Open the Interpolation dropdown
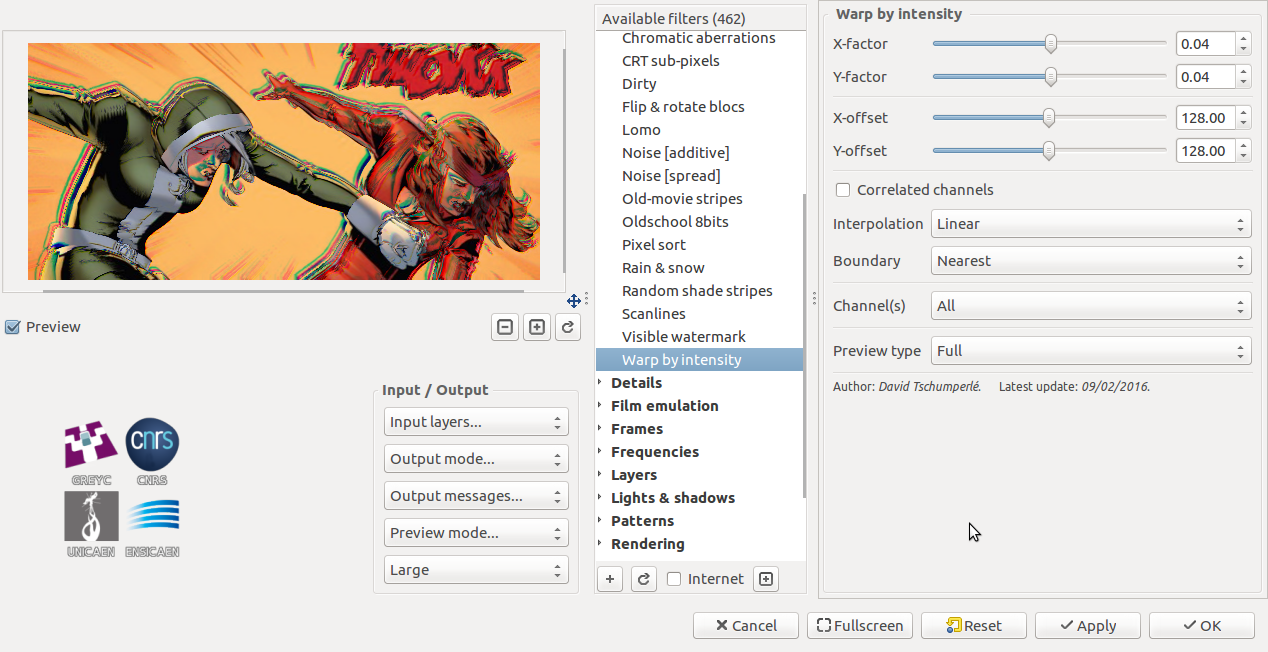The image size is (1268, 652). (1091, 224)
